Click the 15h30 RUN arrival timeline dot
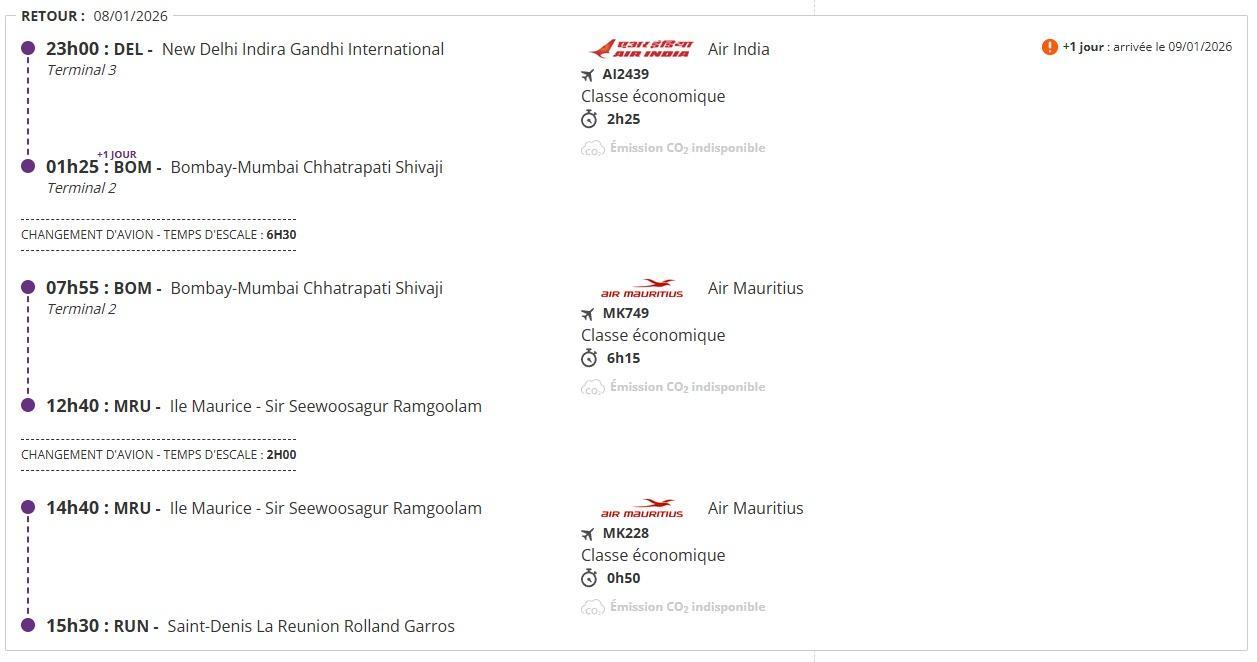1257x662 pixels. click(x=28, y=625)
